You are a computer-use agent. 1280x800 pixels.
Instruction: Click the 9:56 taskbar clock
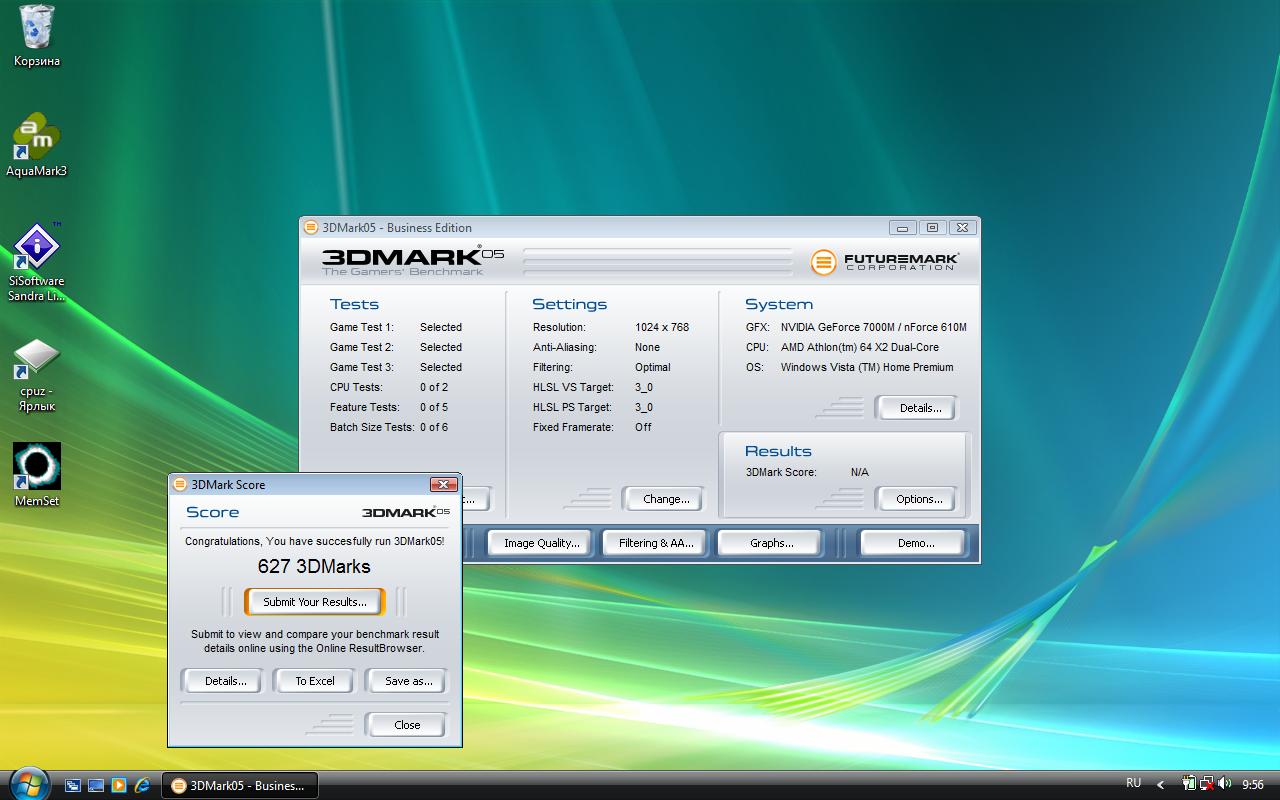click(1252, 785)
